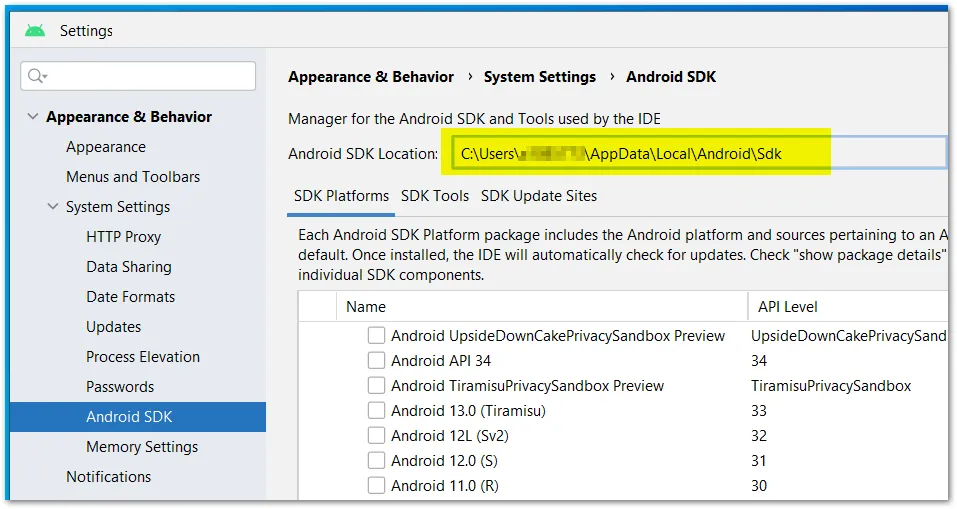Select the Android API 34 row name
The height and width of the screenshot is (509, 957).
pos(441,361)
